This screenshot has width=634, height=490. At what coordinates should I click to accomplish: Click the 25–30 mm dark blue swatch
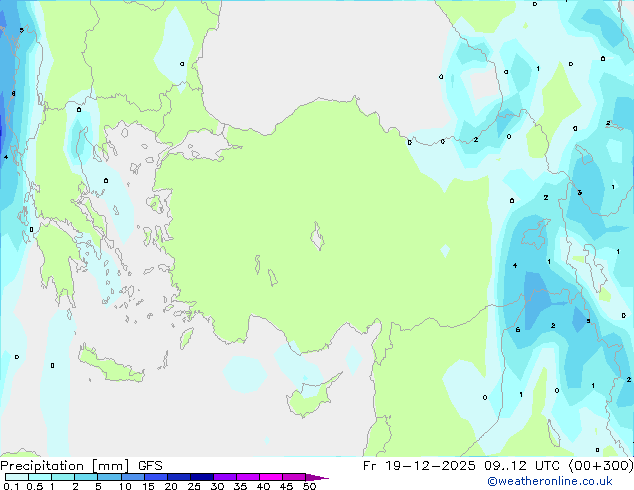point(202,477)
